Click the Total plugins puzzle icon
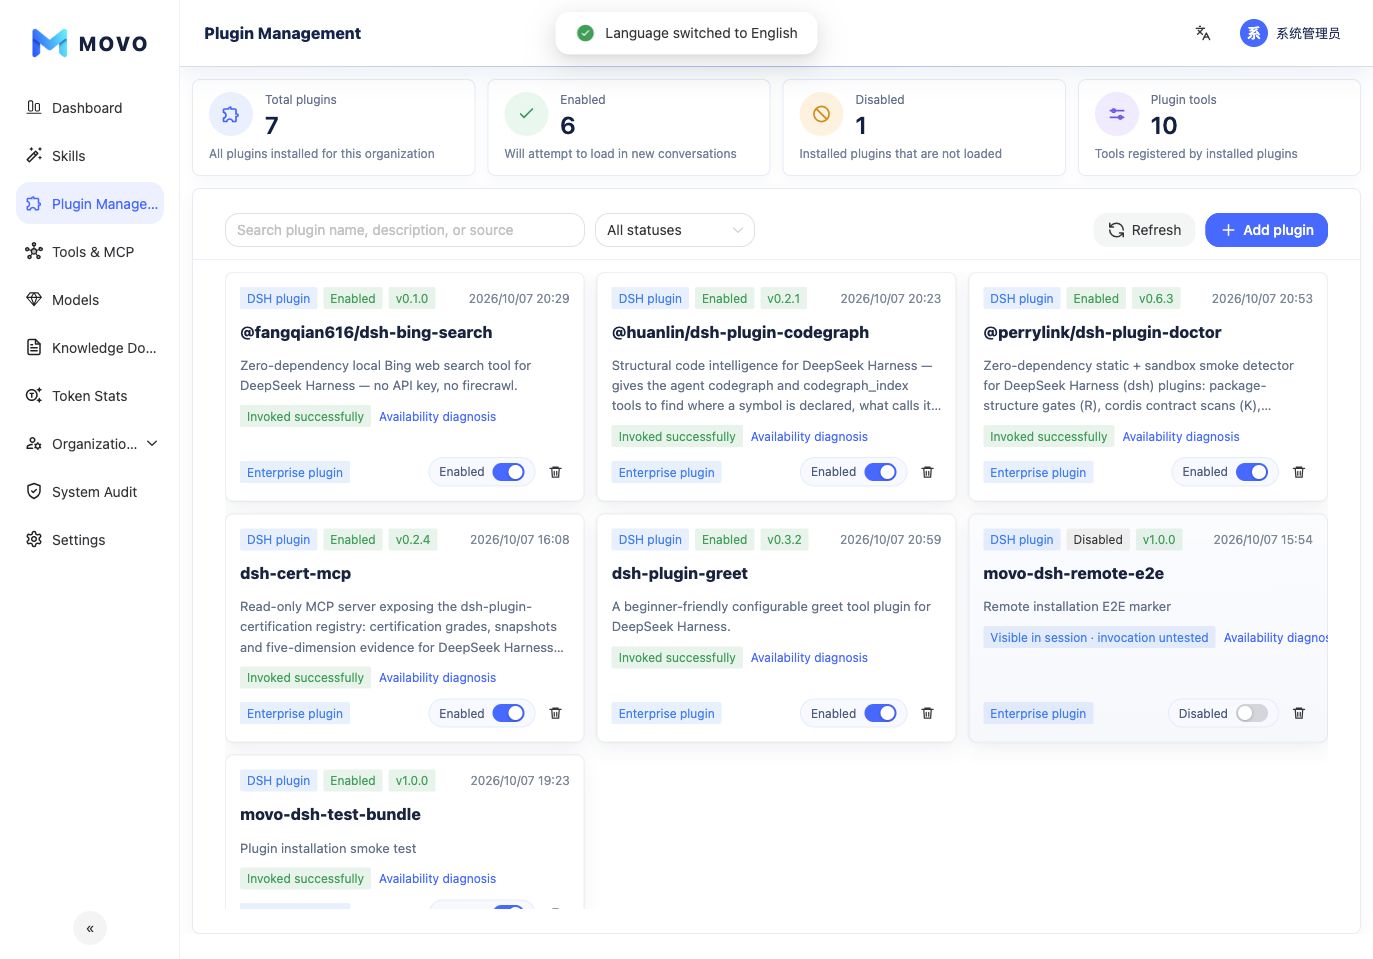The height and width of the screenshot is (959, 1373). 231,114
